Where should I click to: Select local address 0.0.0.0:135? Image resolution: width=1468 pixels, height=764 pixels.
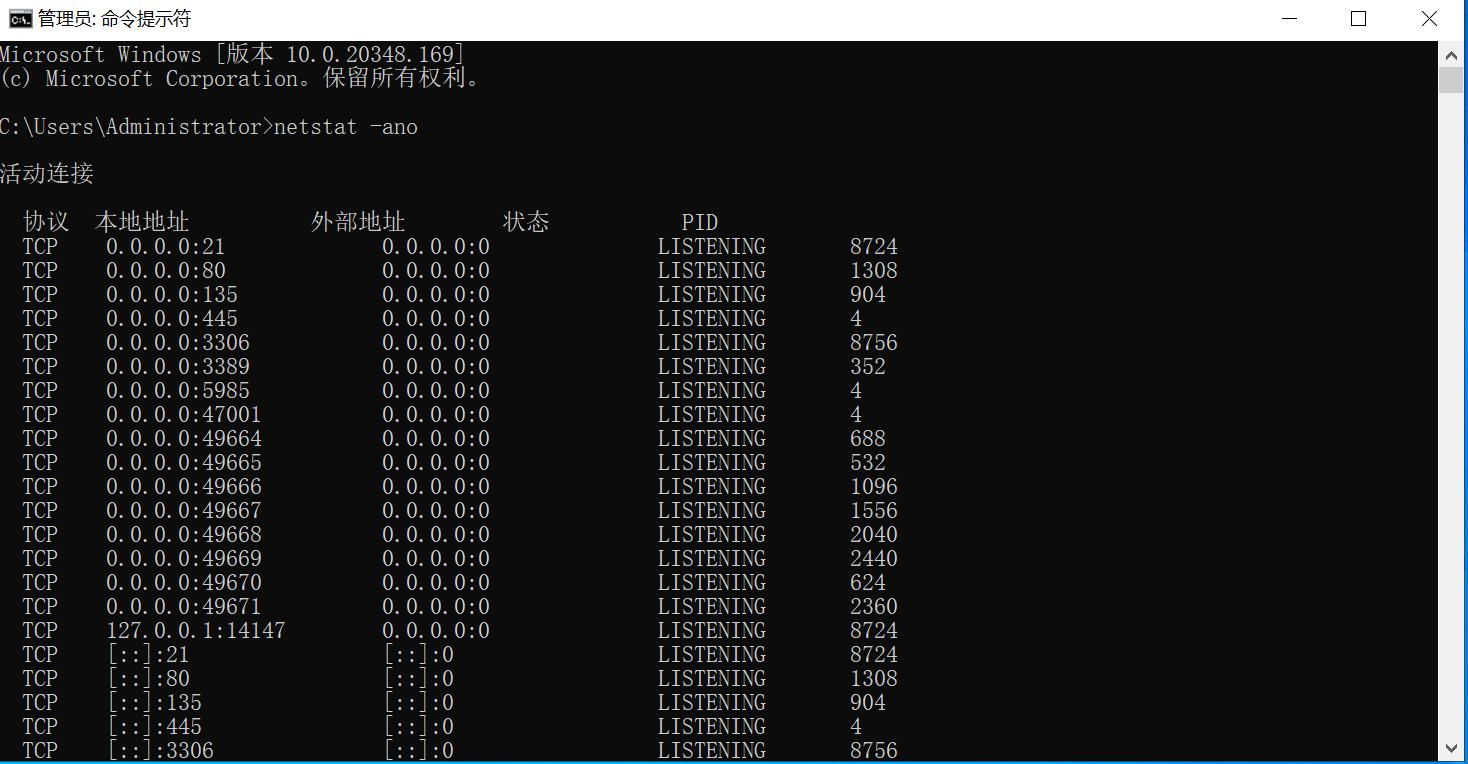coord(172,294)
